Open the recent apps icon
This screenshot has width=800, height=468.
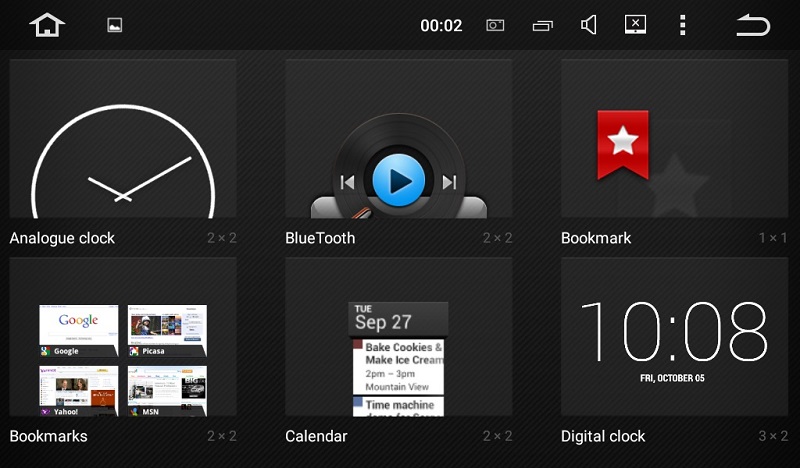(x=543, y=26)
